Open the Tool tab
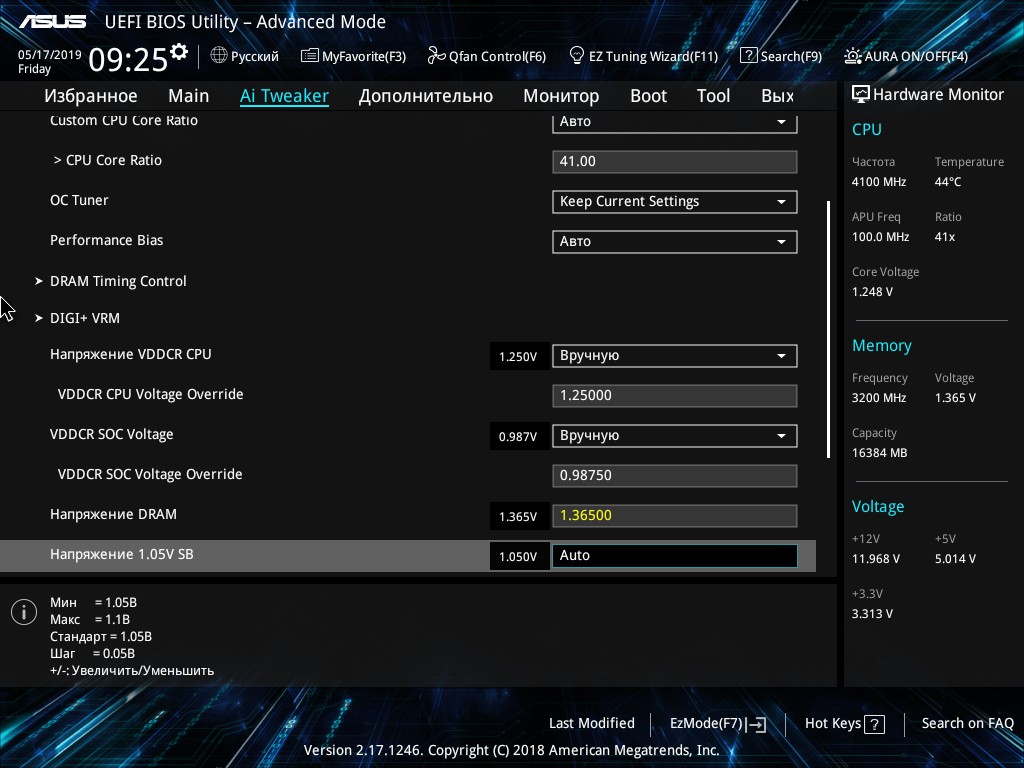Image resolution: width=1024 pixels, height=768 pixels. [x=713, y=96]
